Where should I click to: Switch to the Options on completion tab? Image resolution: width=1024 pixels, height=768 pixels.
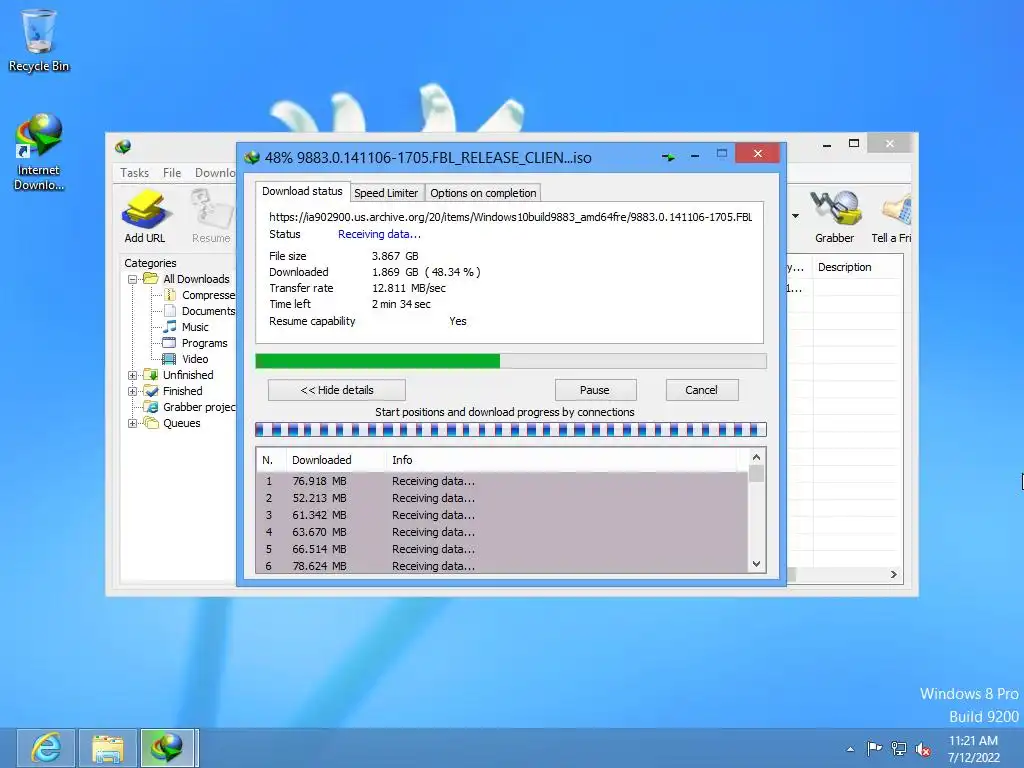483,193
